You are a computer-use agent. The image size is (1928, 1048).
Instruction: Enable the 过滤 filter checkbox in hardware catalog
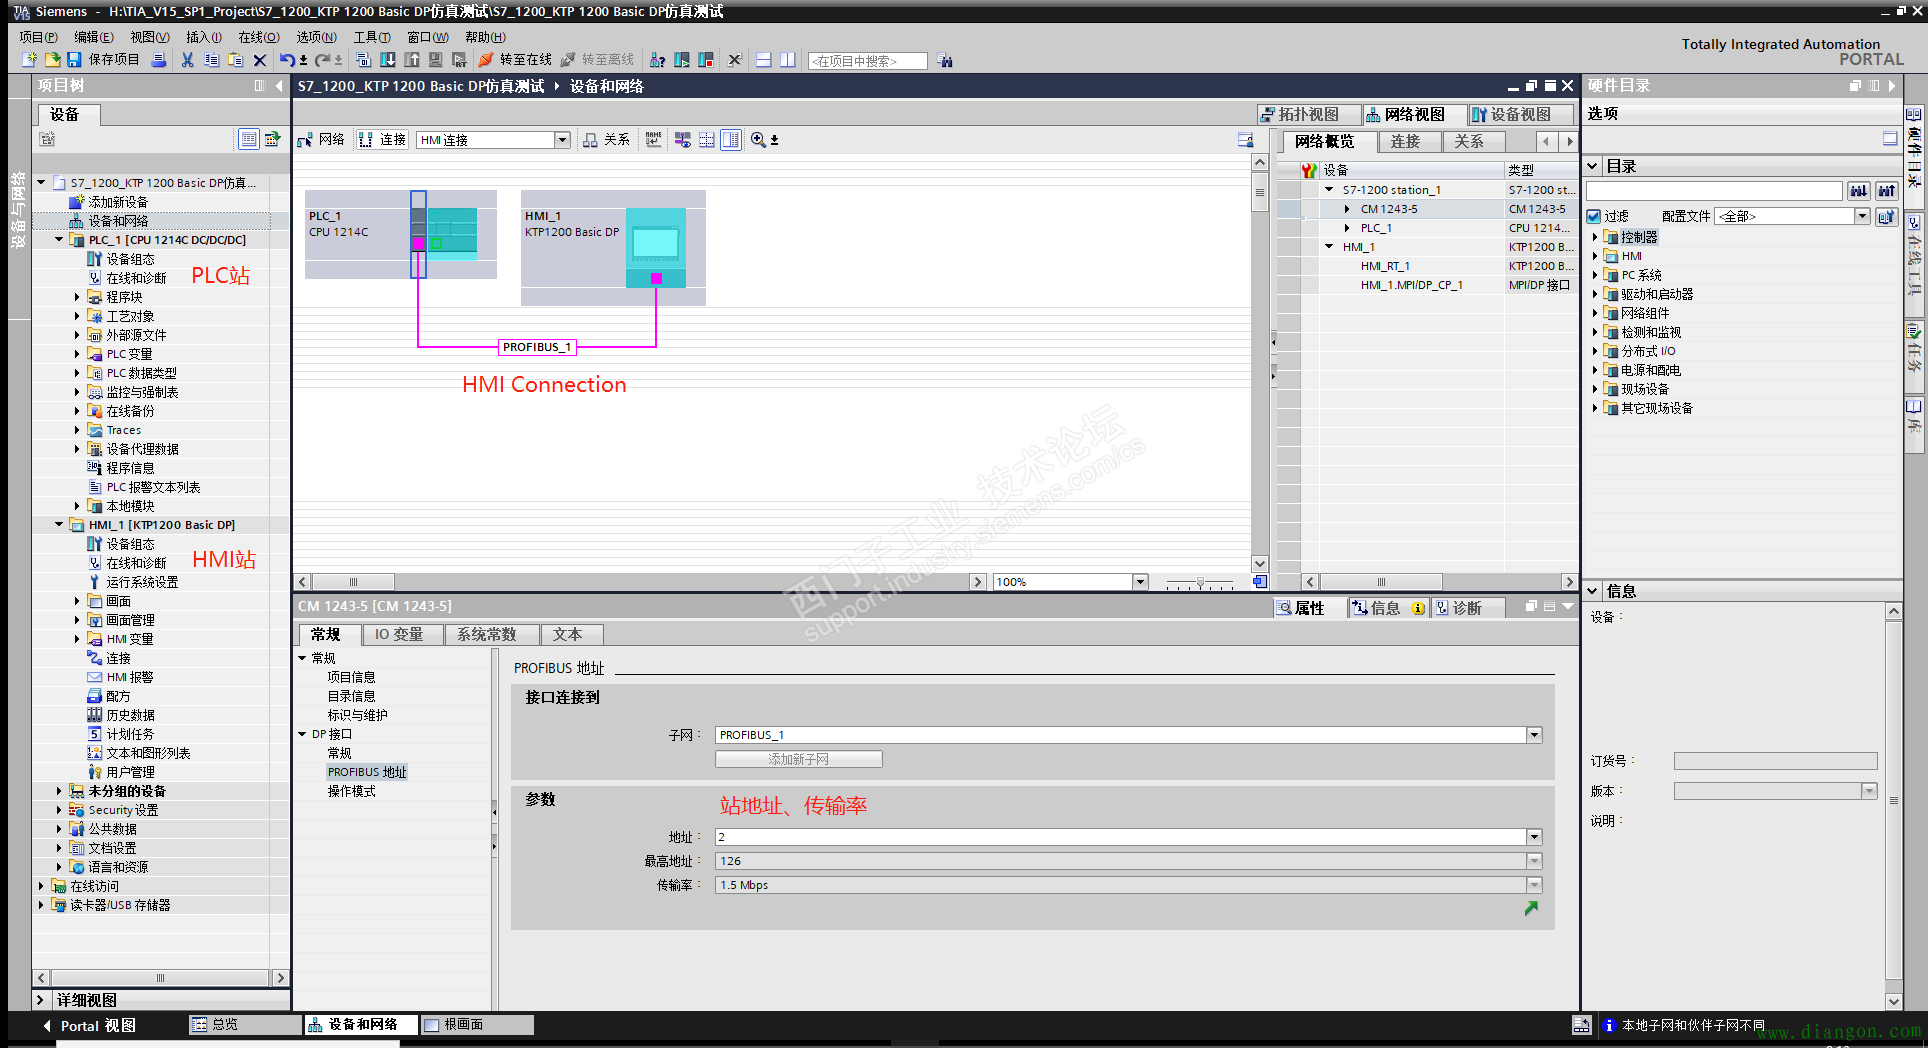point(1594,215)
